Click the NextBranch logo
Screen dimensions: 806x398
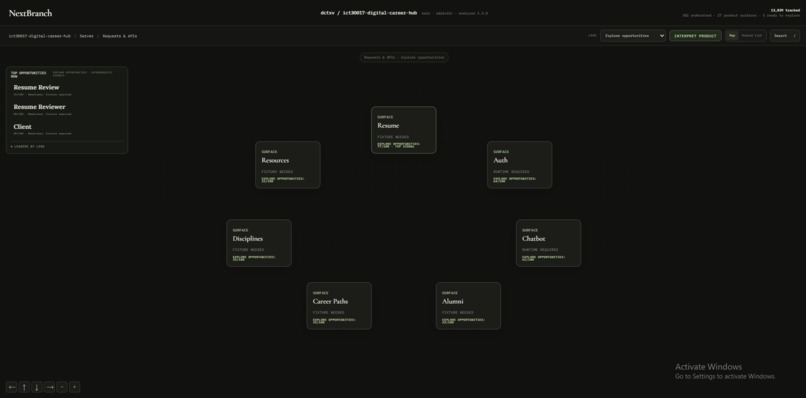pos(30,13)
